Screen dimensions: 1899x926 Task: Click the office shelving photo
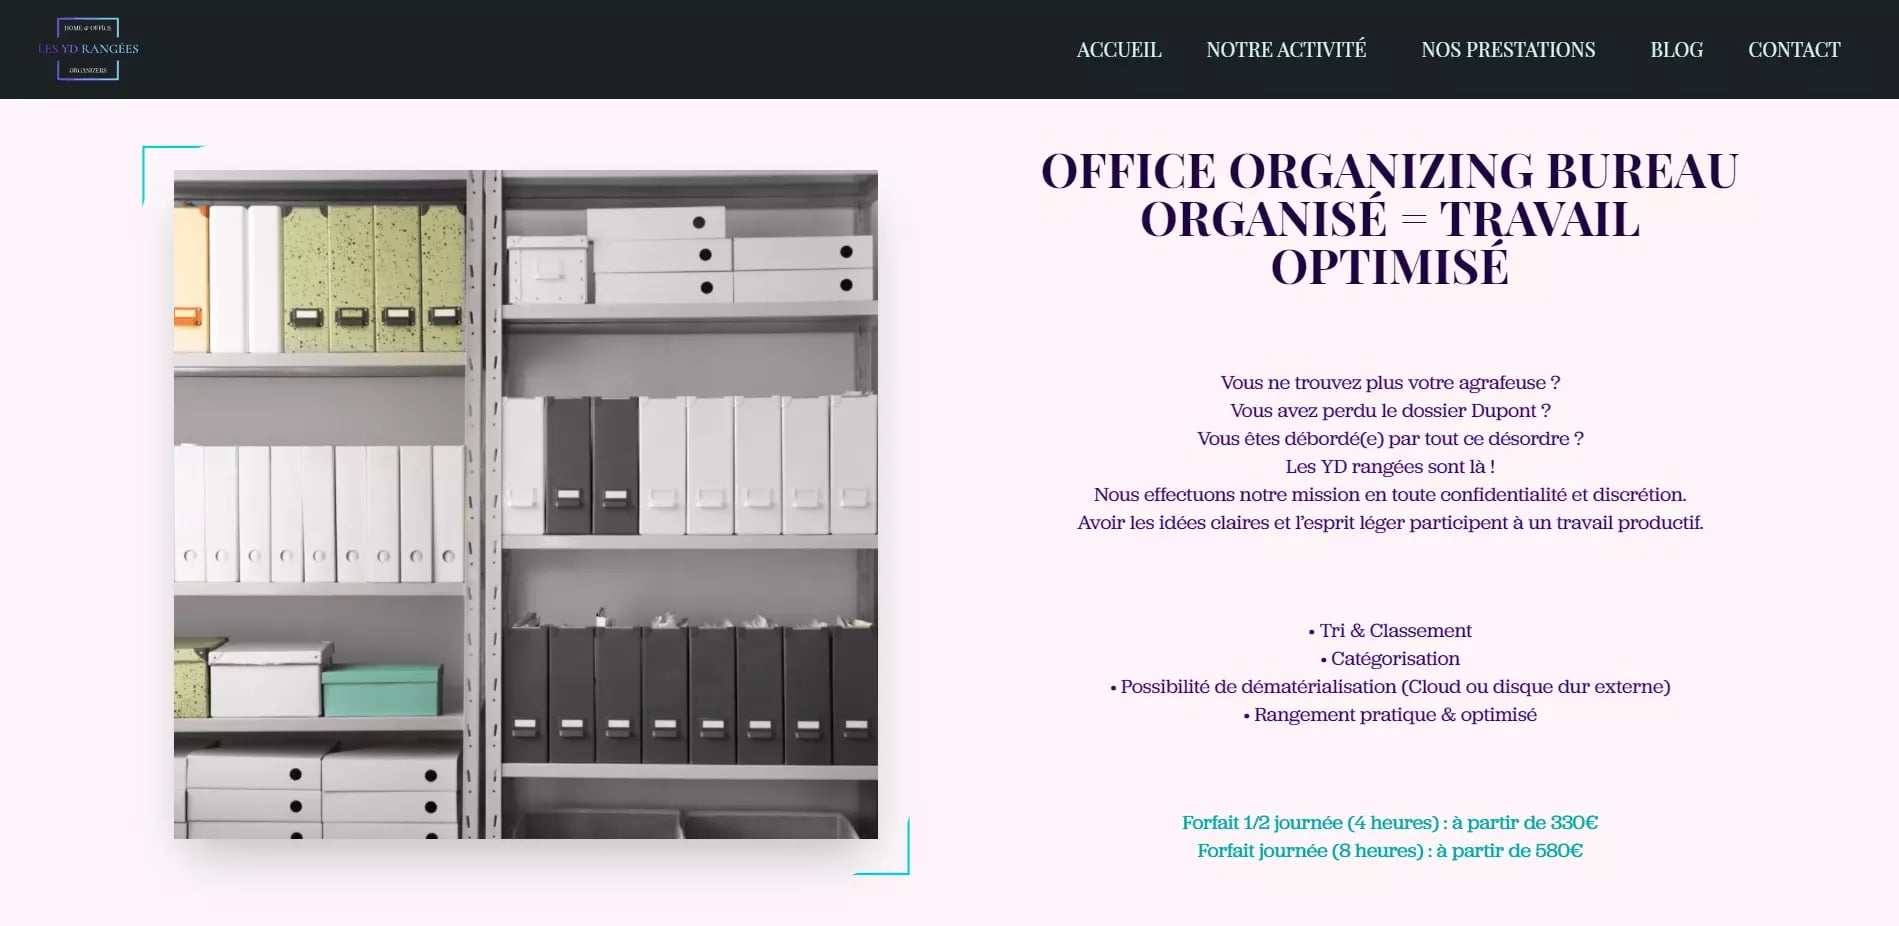pyautogui.click(x=525, y=504)
